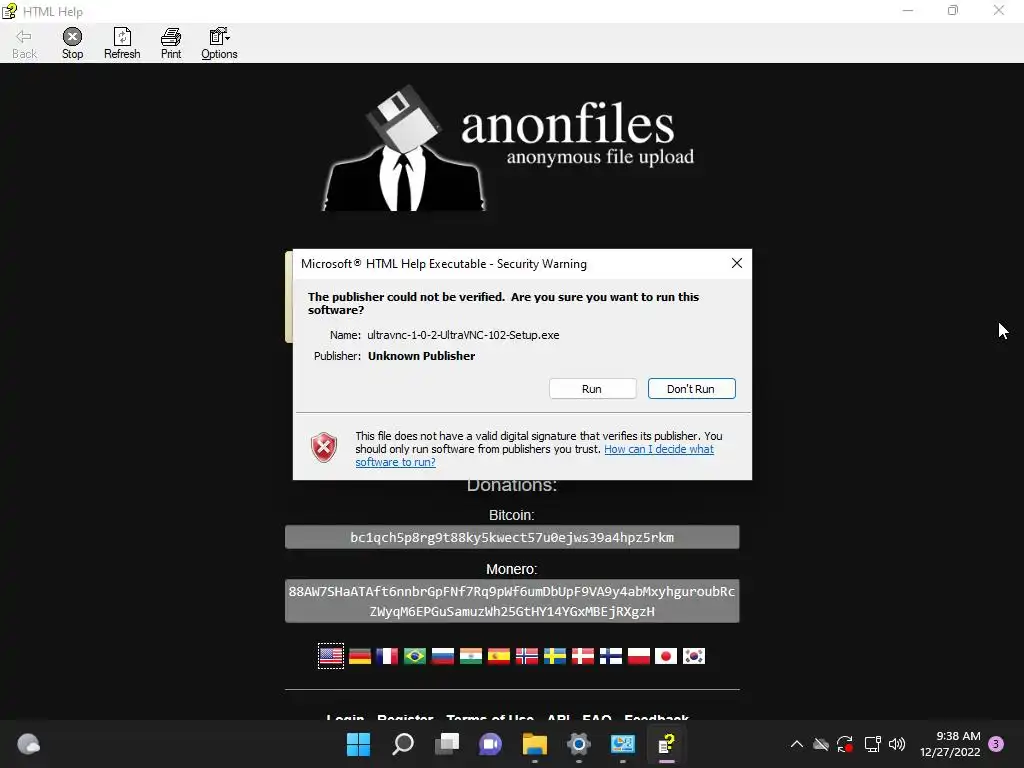Open the network tray icon

click(x=872, y=744)
